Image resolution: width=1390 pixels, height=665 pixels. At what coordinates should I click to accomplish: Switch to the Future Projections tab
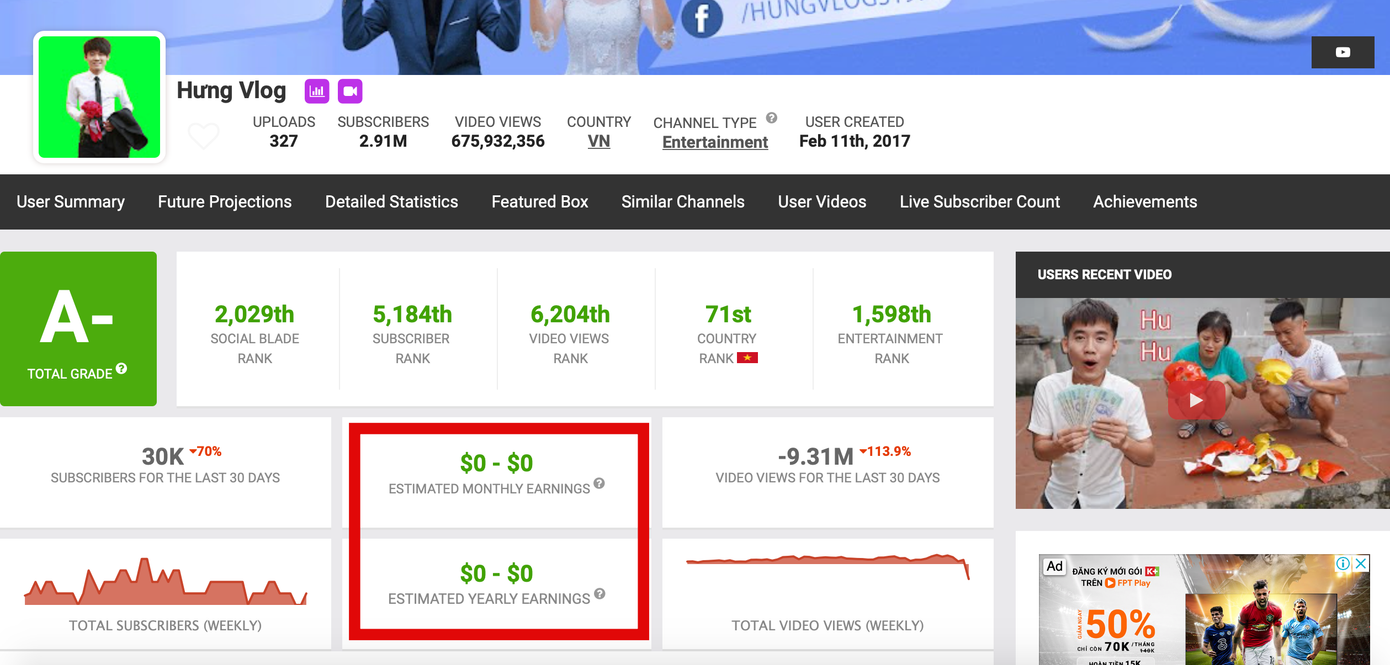click(x=224, y=201)
